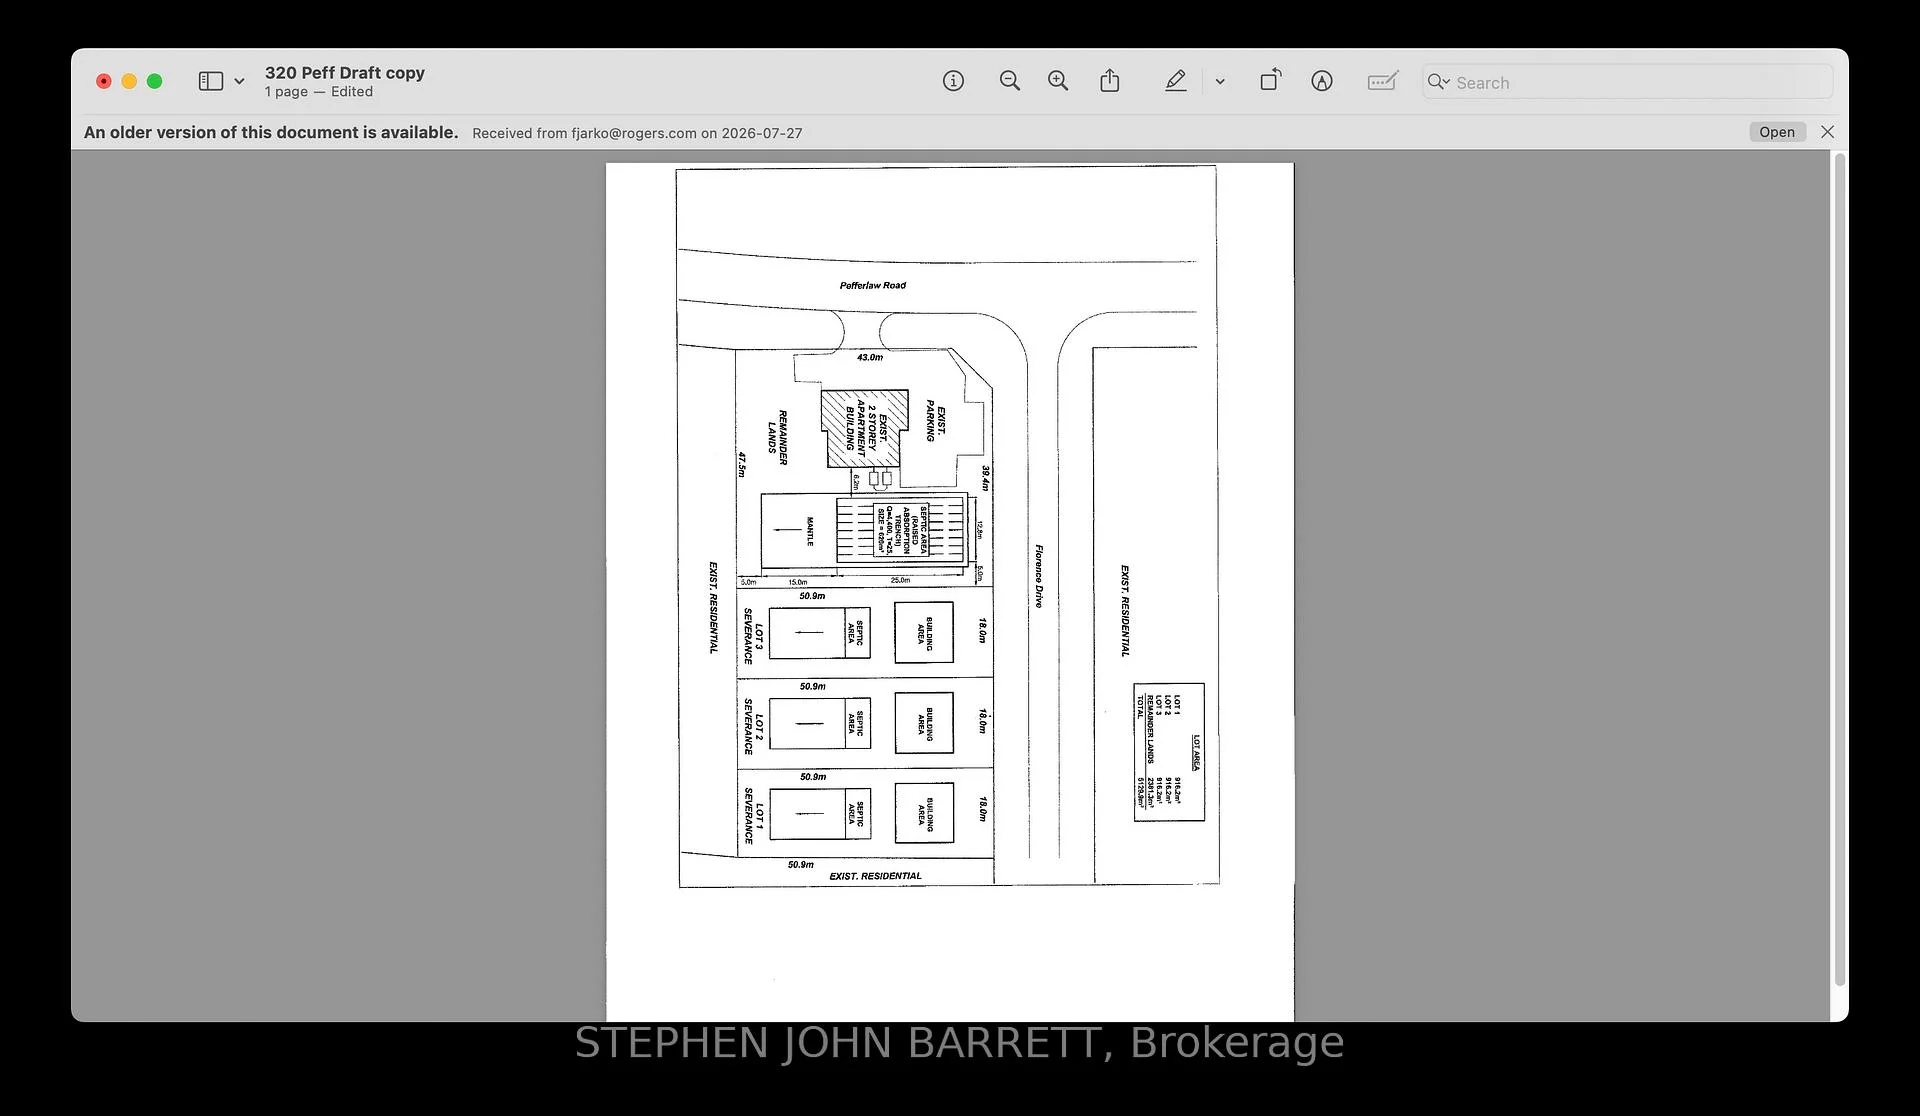Viewport: 1920px width, 1116px height.
Task: Click the 'EXIST. RESIDENTIAL' label at the plan bottom
Action: 876,876
